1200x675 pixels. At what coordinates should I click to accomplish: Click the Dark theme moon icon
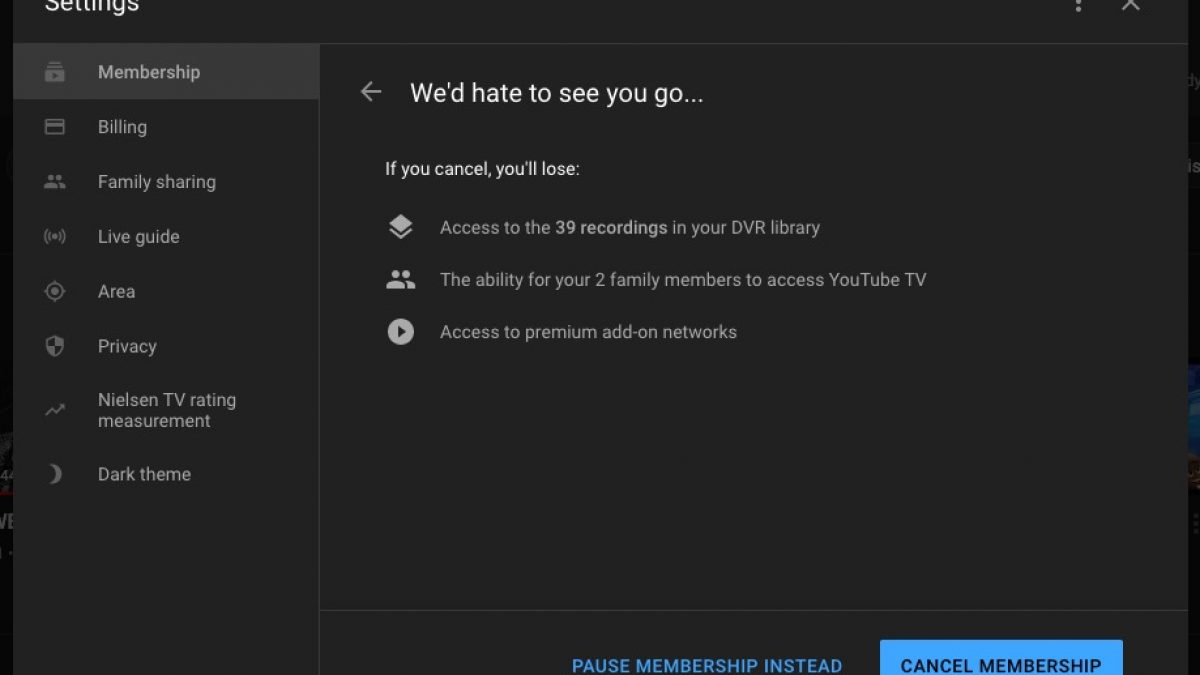[x=55, y=474]
